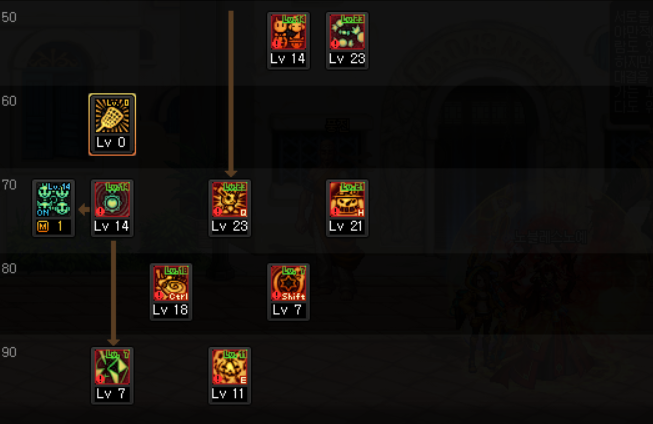This screenshot has width=653, height=424.
Task: Select the level 90 row marker
Action: point(9,352)
